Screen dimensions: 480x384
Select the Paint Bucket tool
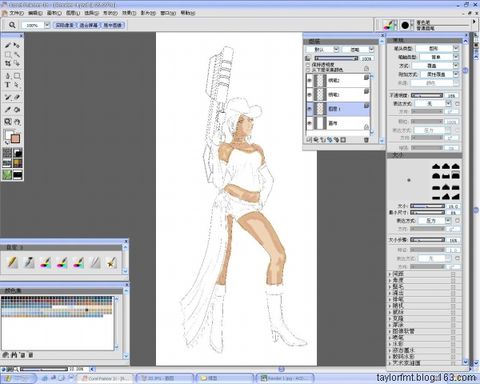click(x=17, y=110)
